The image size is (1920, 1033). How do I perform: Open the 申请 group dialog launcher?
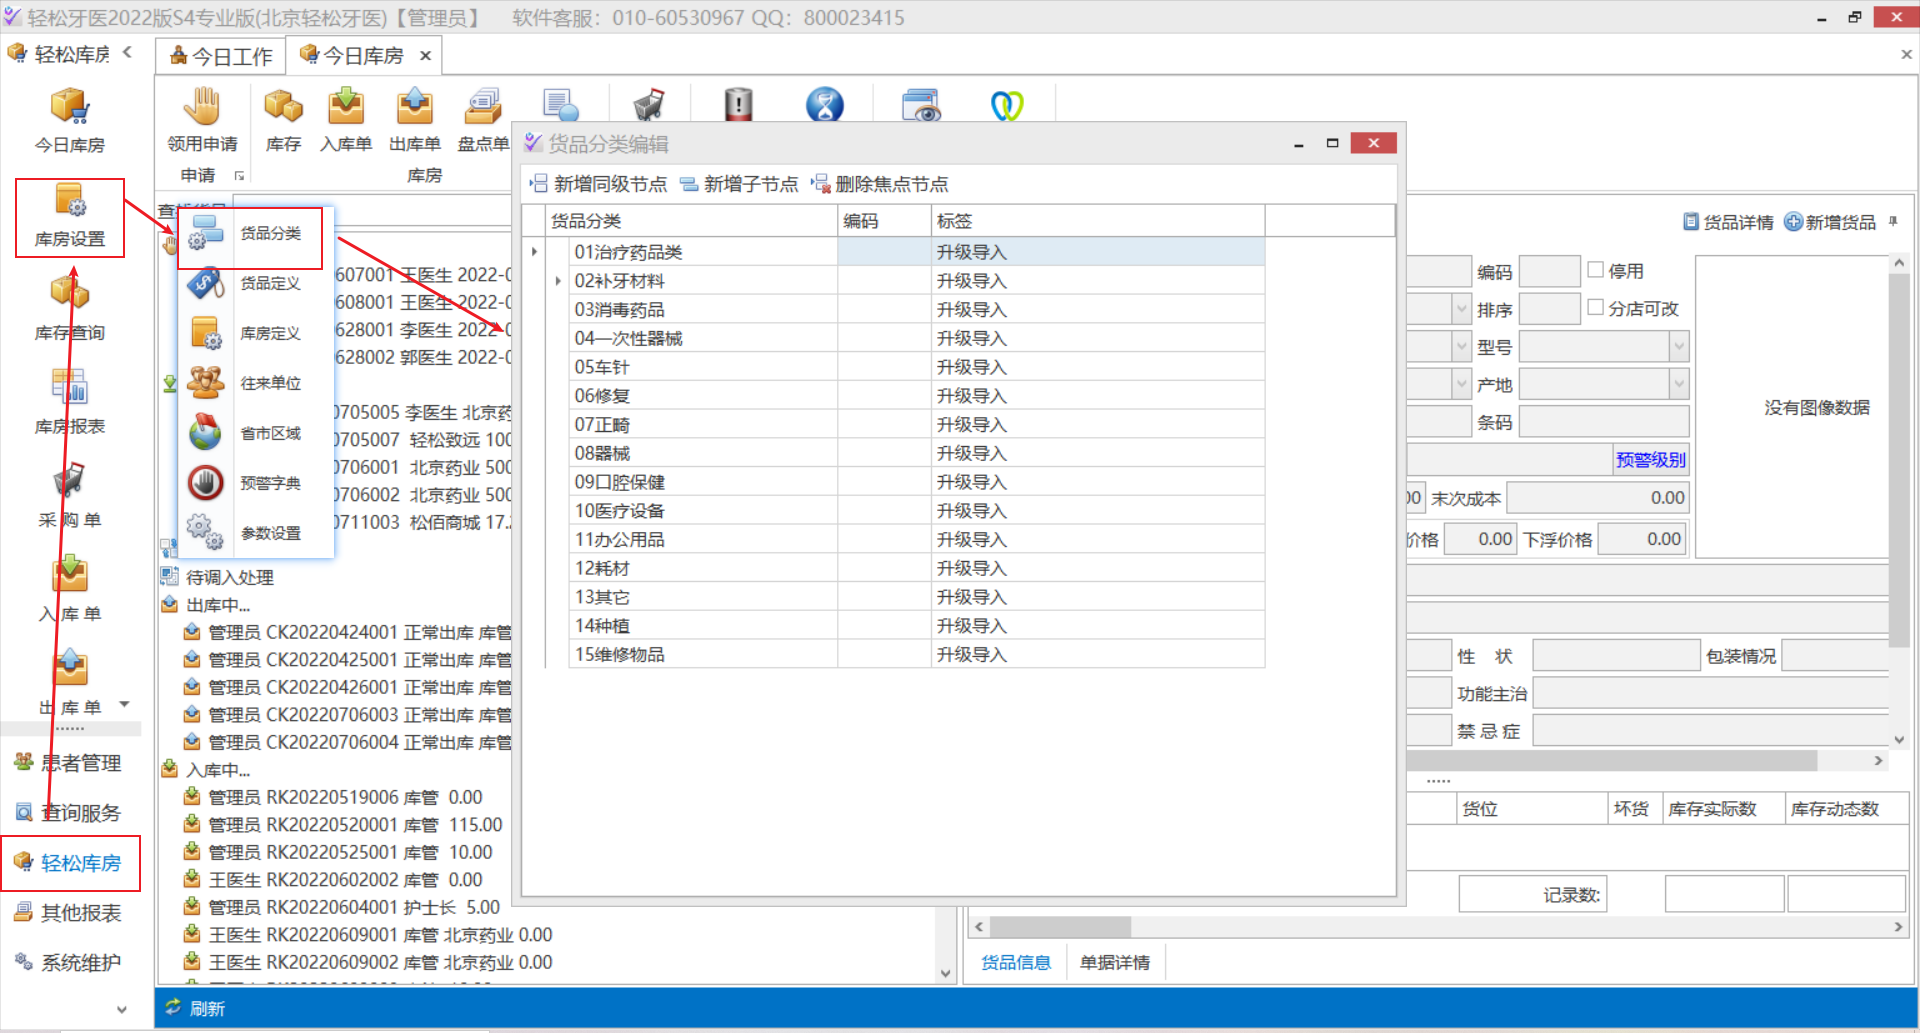tap(239, 176)
